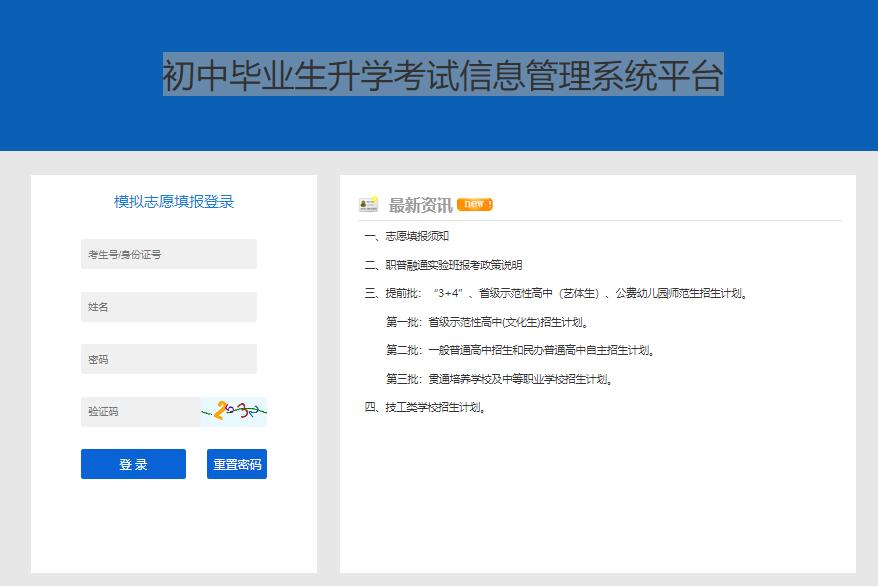Click the news card icon beside 最新资讯

(x=368, y=204)
